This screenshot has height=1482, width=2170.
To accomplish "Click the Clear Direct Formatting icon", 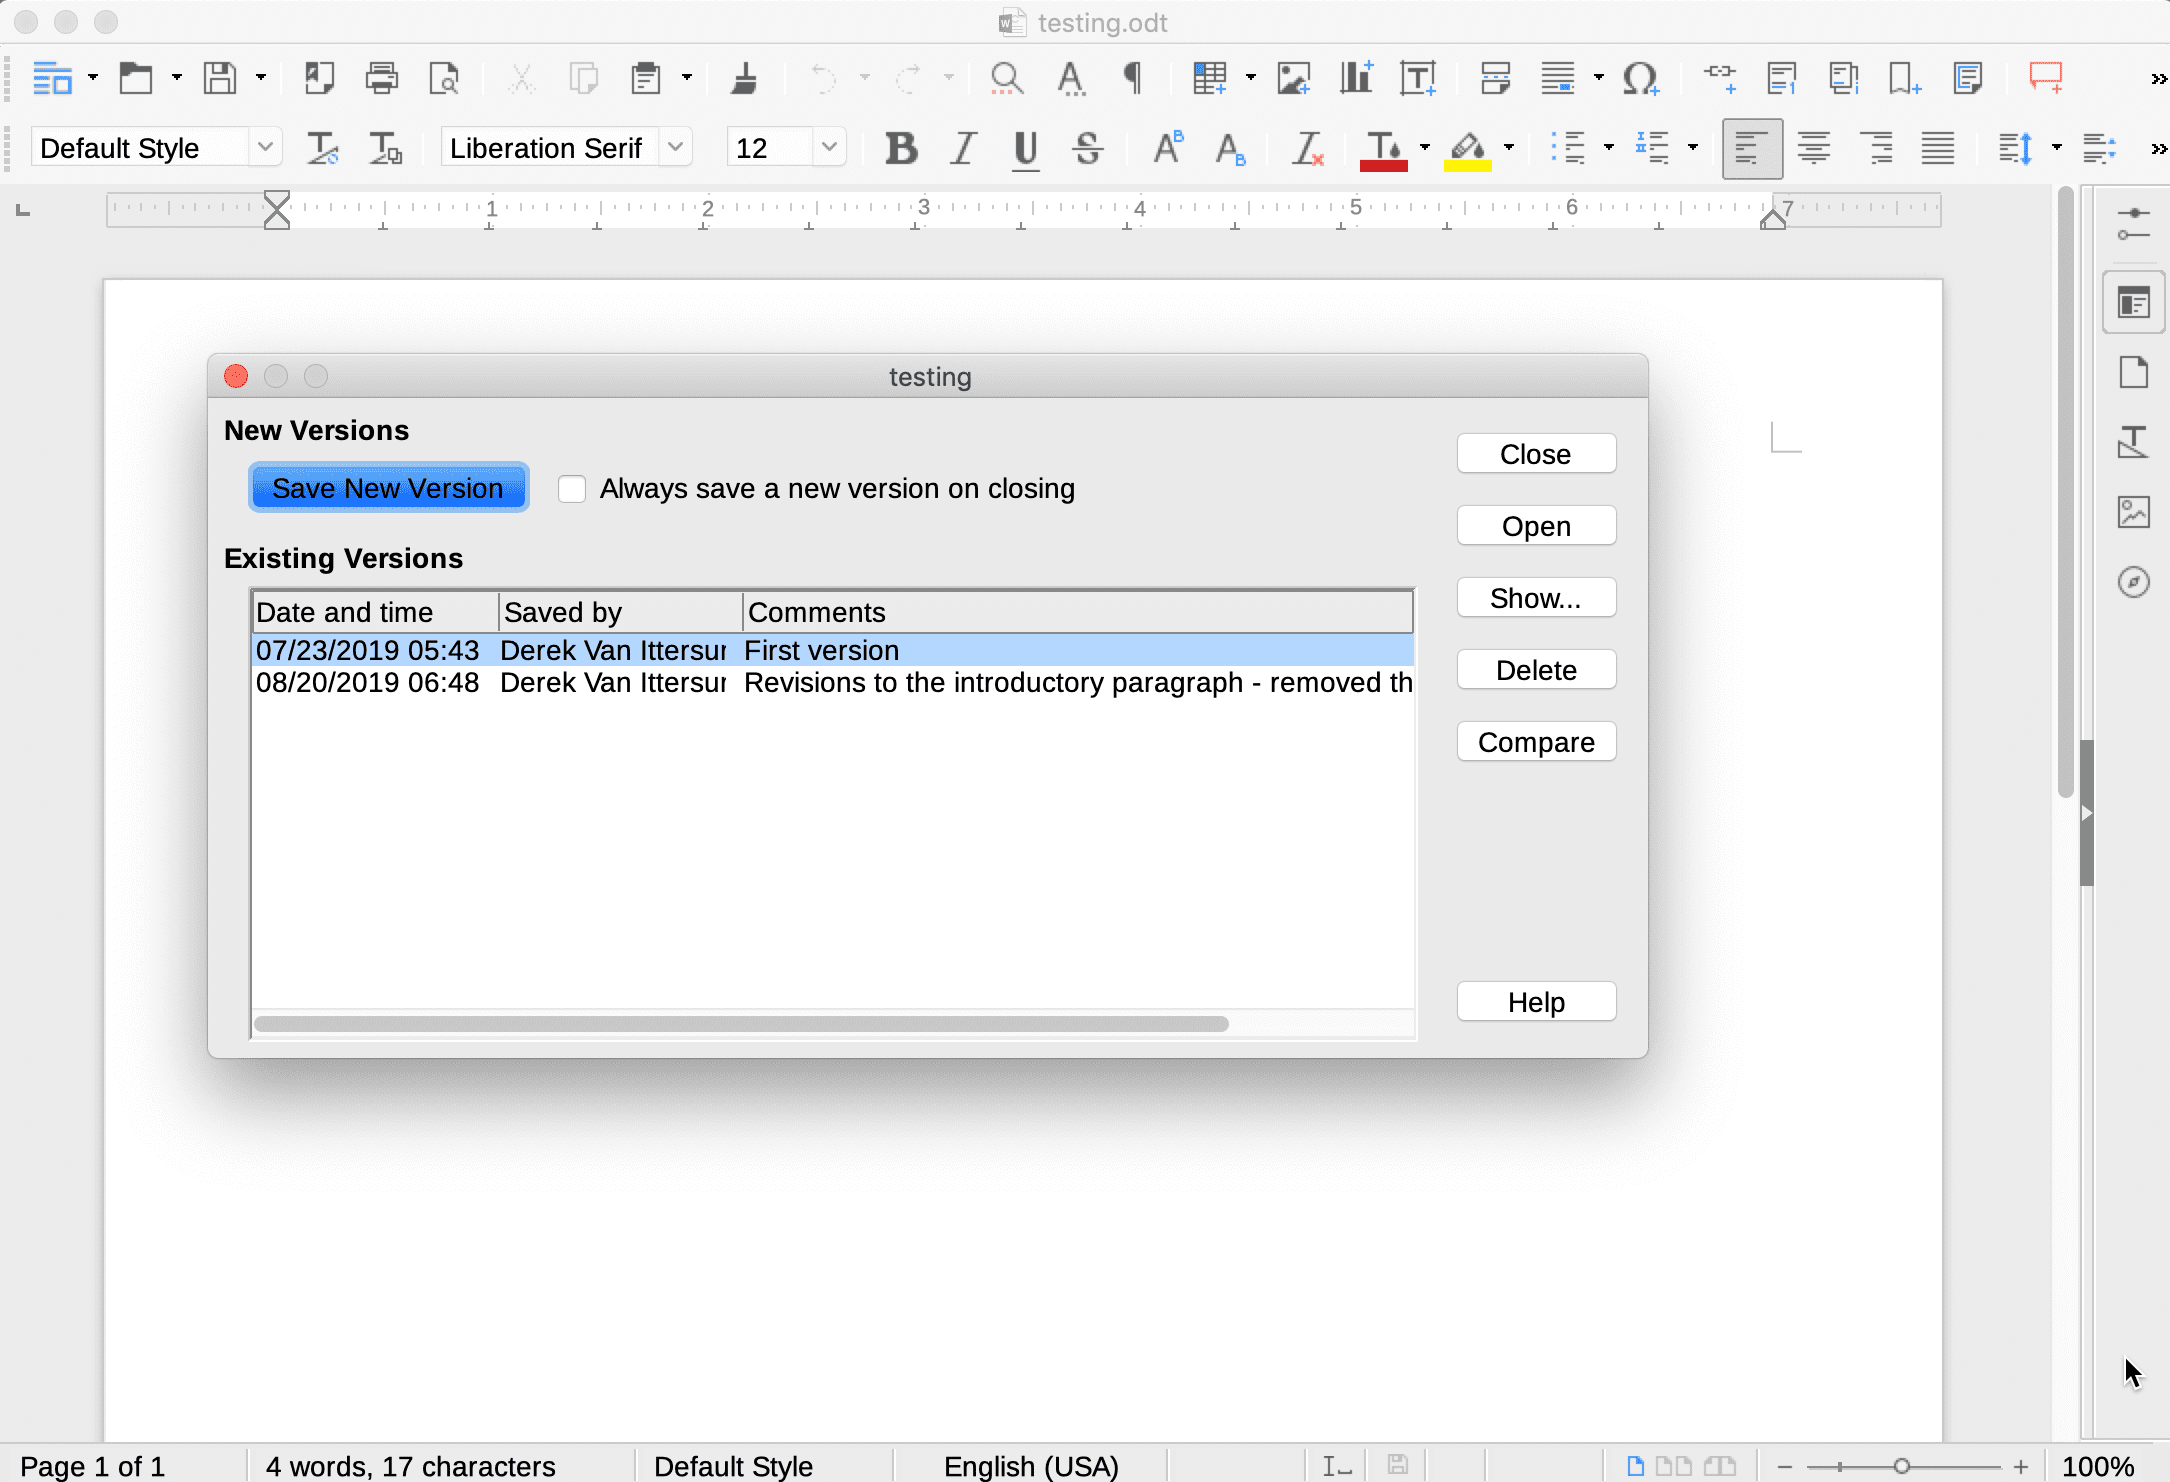I will (x=1307, y=148).
